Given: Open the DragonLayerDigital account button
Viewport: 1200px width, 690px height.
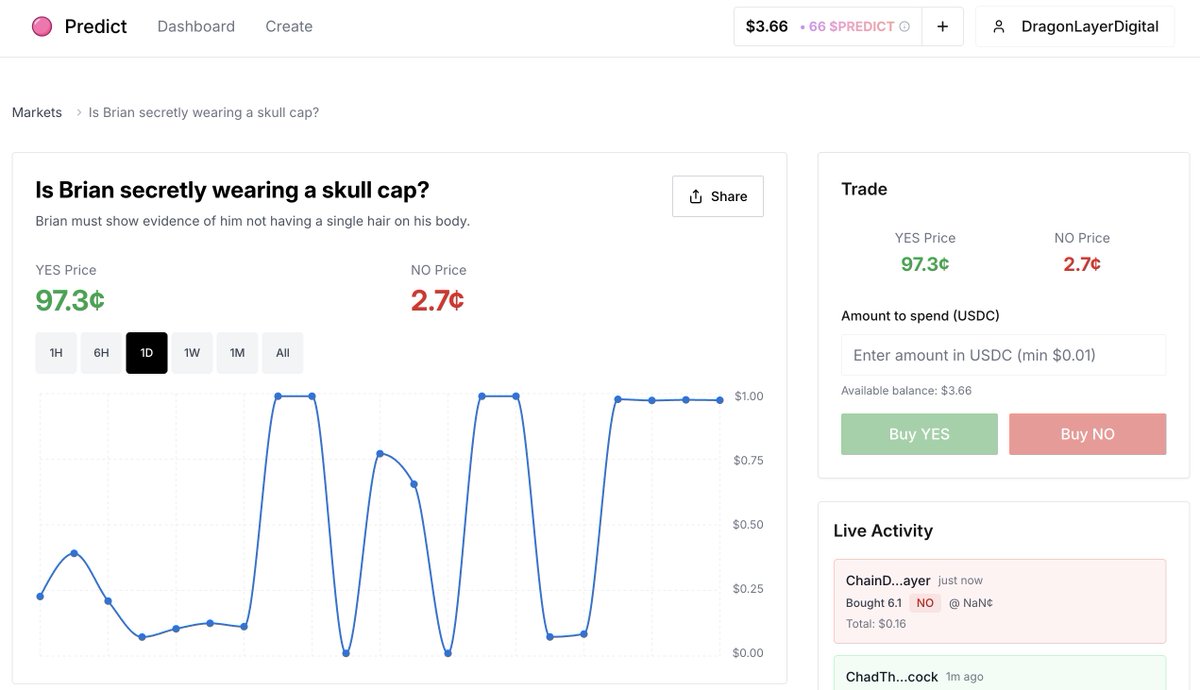Looking at the screenshot, I should pos(1075,27).
